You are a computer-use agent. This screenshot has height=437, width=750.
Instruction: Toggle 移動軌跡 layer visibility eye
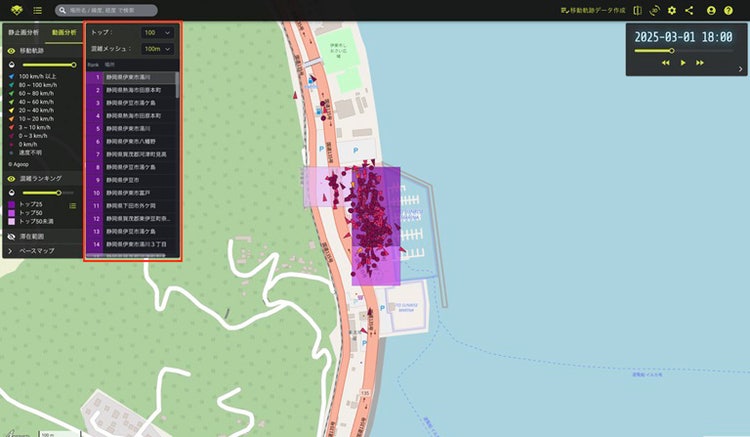(11, 51)
